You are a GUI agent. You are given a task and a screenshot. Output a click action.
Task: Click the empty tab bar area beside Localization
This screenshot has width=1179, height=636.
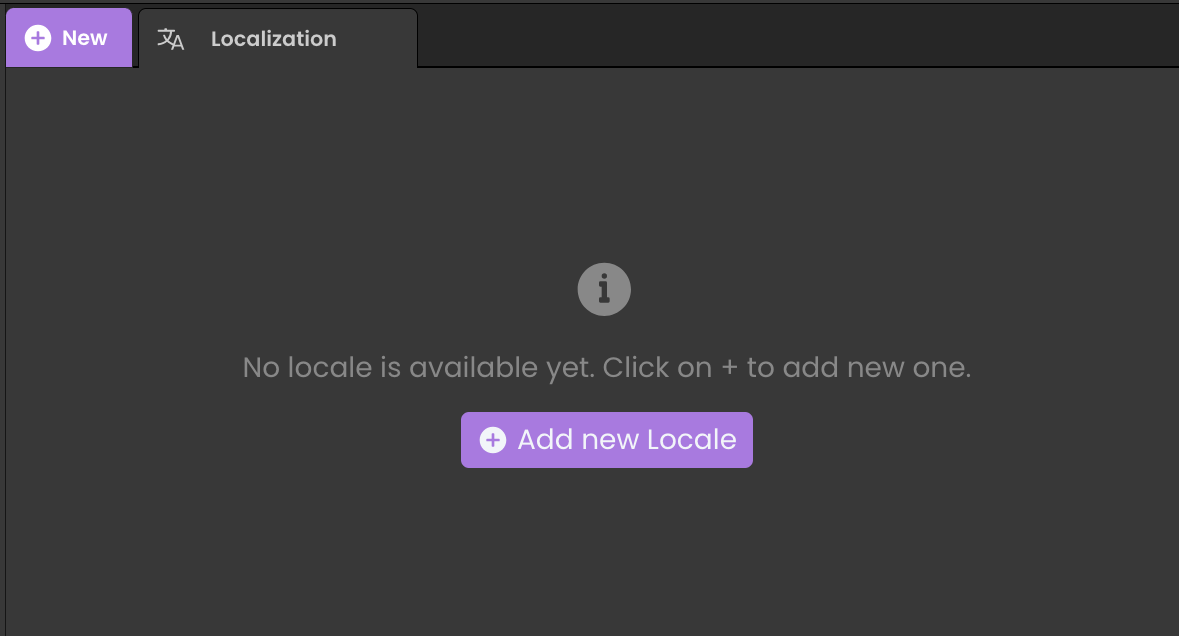[x=797, y=36]
